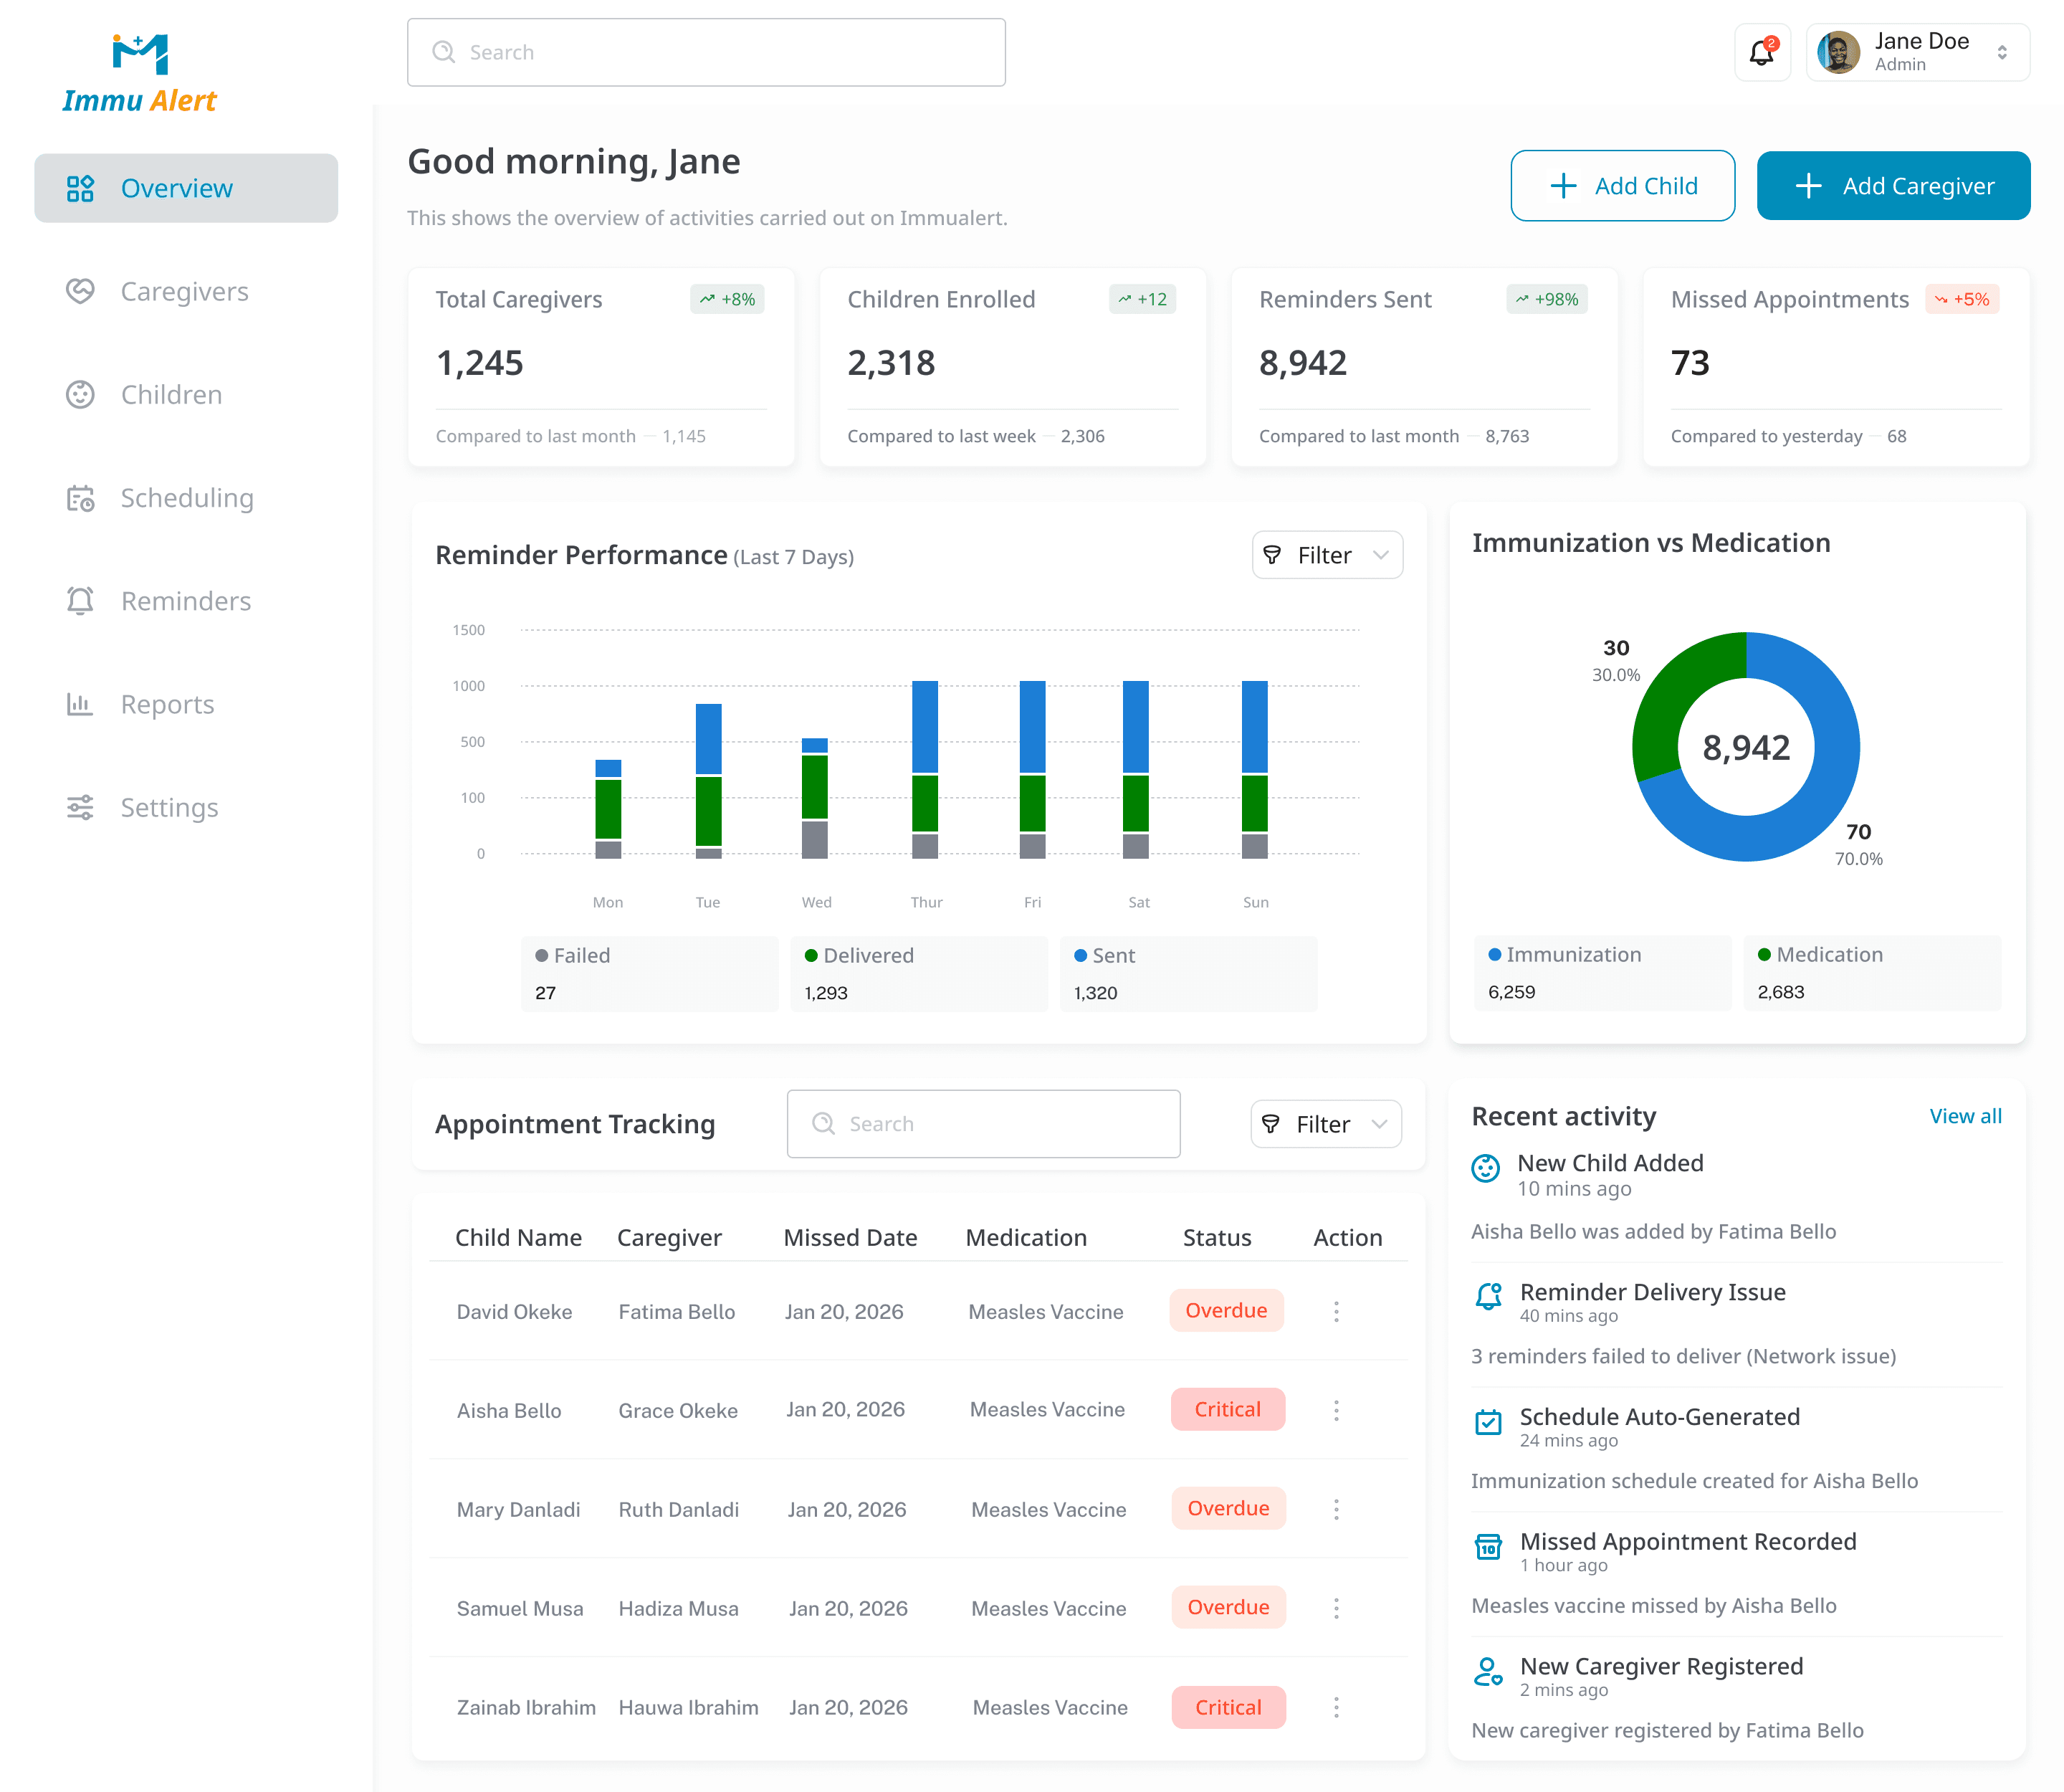2064x1792 pixels.
Task: Open the View all recent activity link
Action: [x=1964, y=1116]
